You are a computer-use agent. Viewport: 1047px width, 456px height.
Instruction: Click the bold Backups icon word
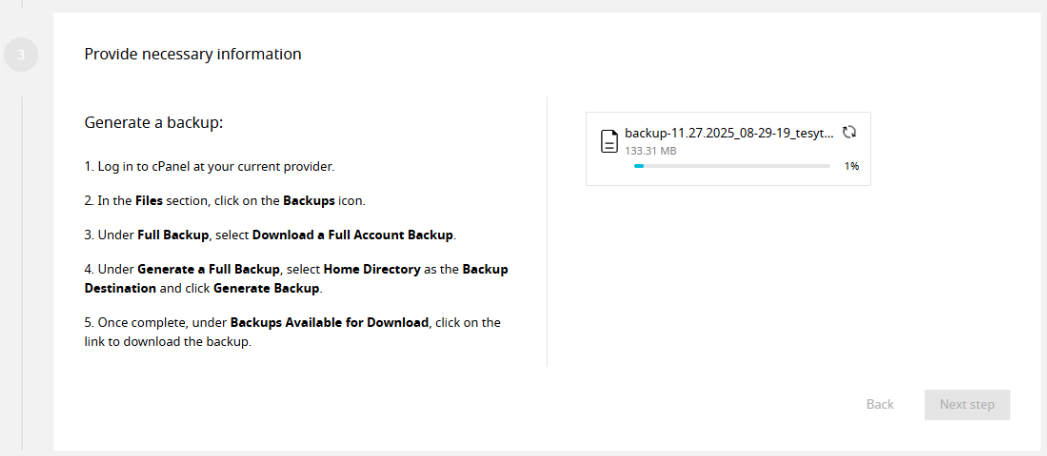pyautogui.click(x=309, y=200)
